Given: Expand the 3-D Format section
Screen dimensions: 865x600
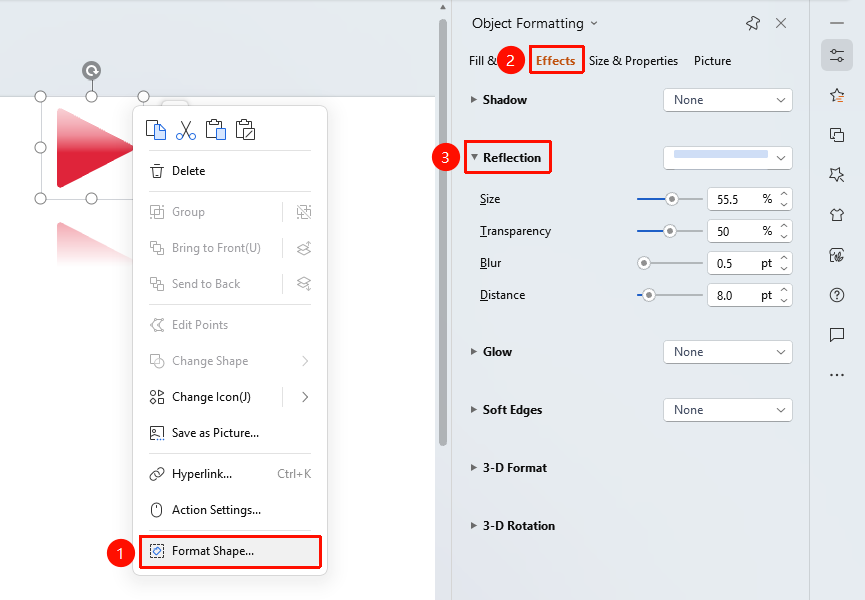Looking at the screenshot, I should pyautogui.click(x=474, y=468).
